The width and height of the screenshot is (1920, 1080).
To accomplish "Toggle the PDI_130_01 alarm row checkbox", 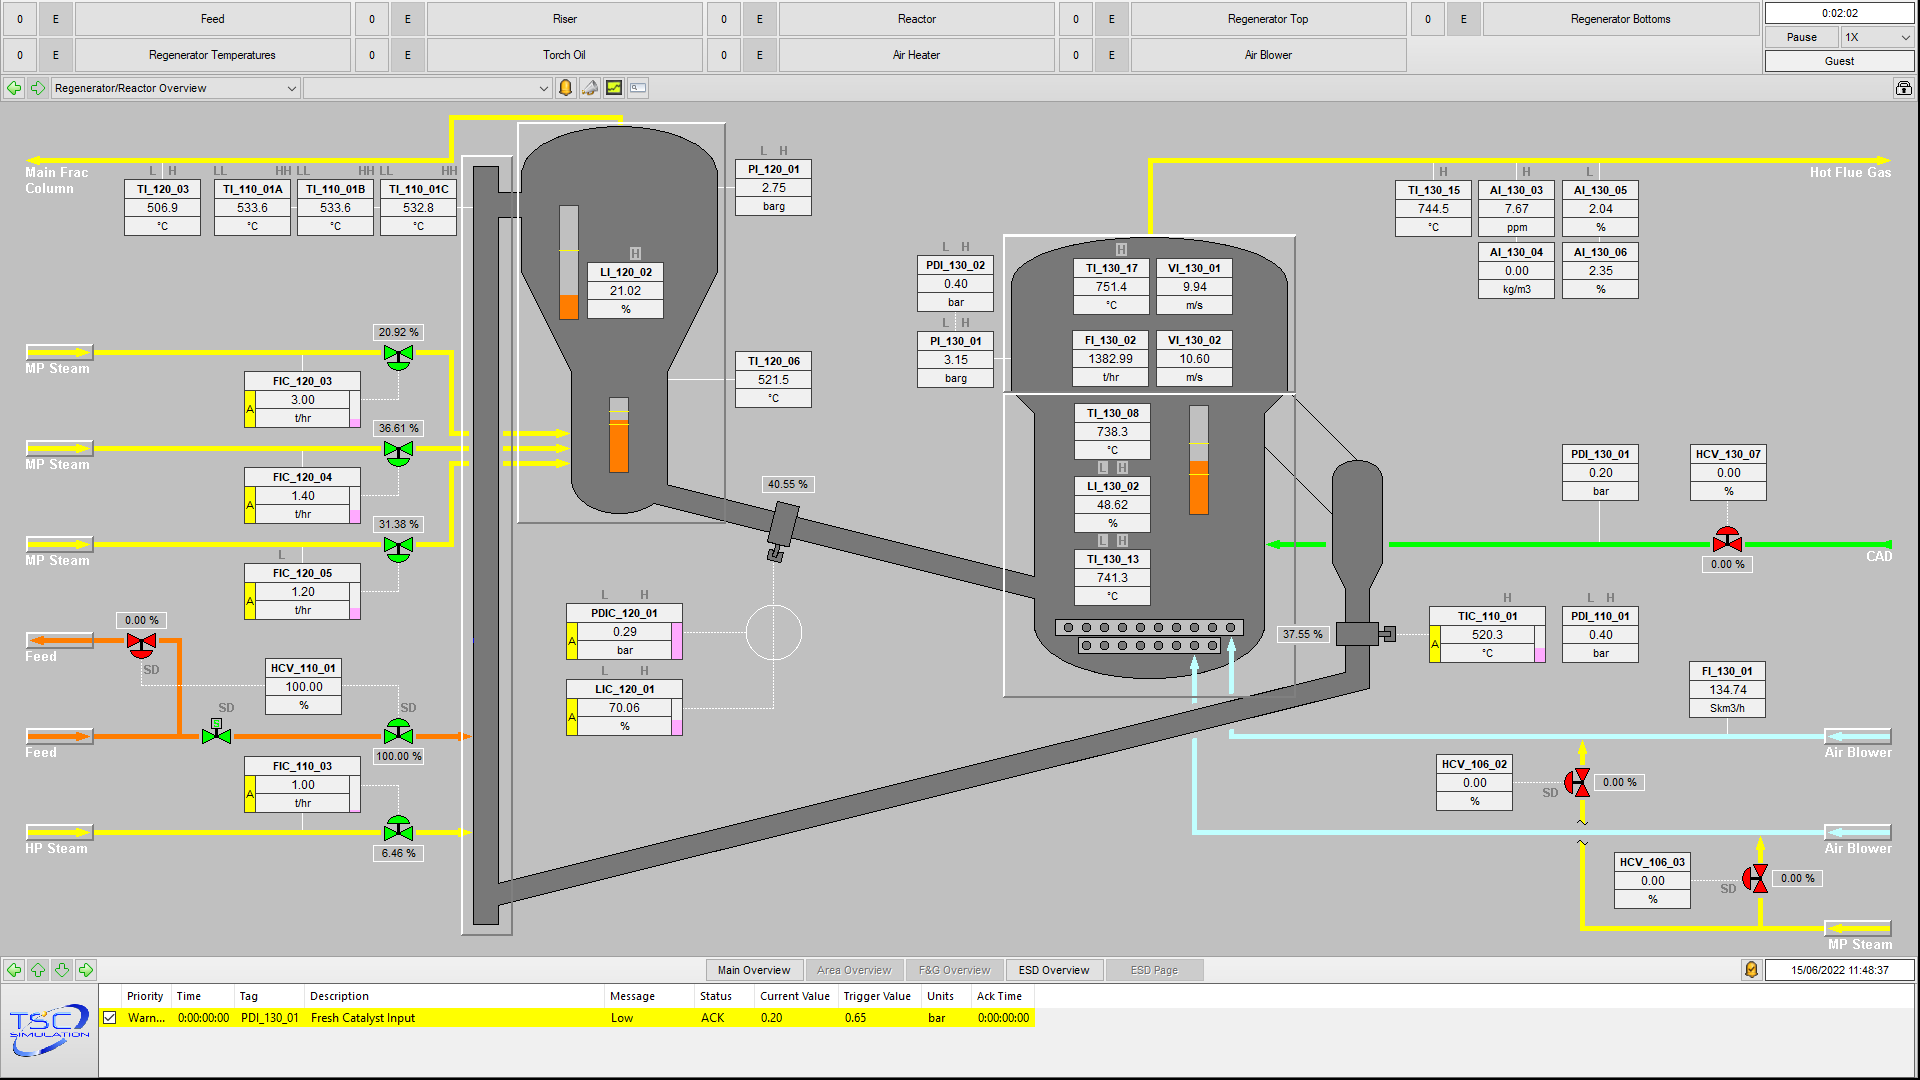I will click(x=110, y=1018).
